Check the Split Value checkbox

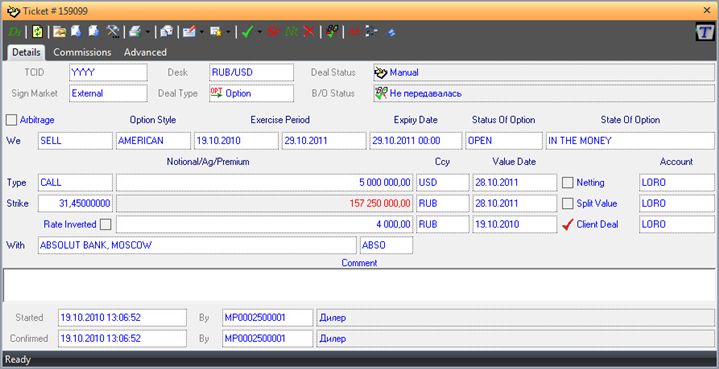point(568,204)
